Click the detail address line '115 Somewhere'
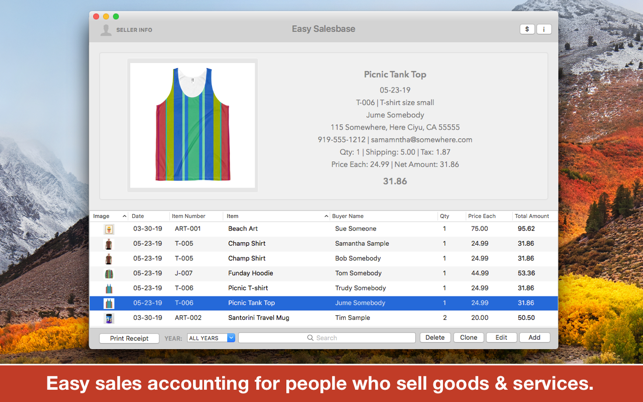 click(395, 127)
